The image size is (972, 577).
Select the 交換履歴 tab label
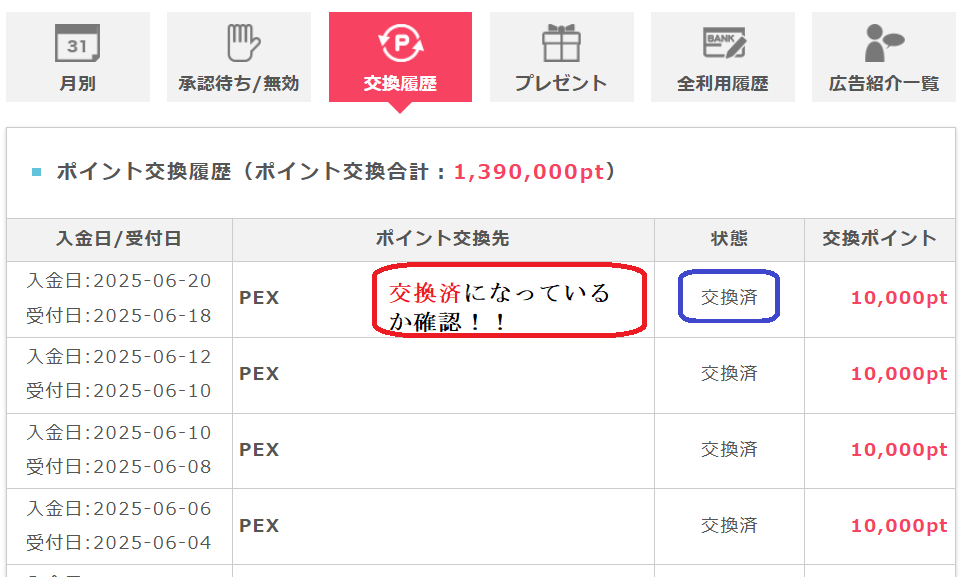400,83
